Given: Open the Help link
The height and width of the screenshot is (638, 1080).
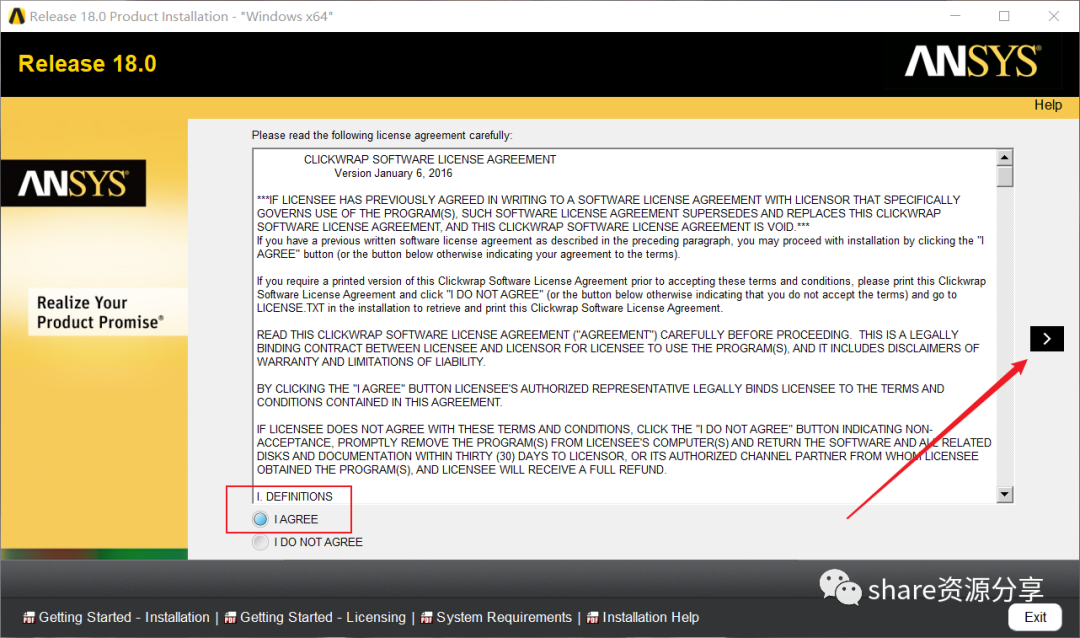Looking at the screenshot, I should click(x=1048, y=105).
